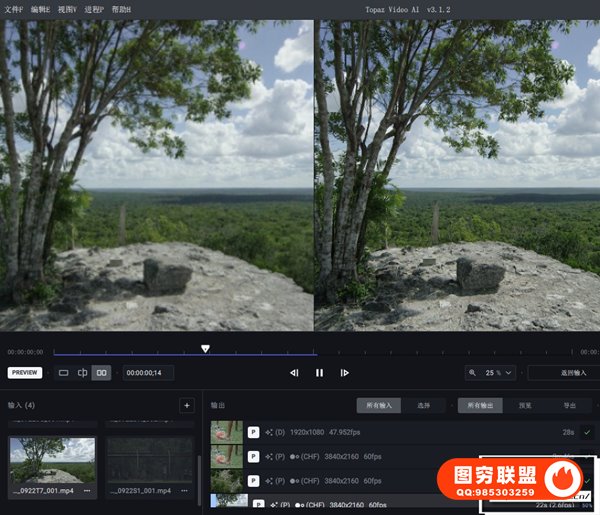This screenshot has width=600, height=515.
Task: Switch to 所有输出 filter tab
Action: pyautogui.click(x=481, y=406)
